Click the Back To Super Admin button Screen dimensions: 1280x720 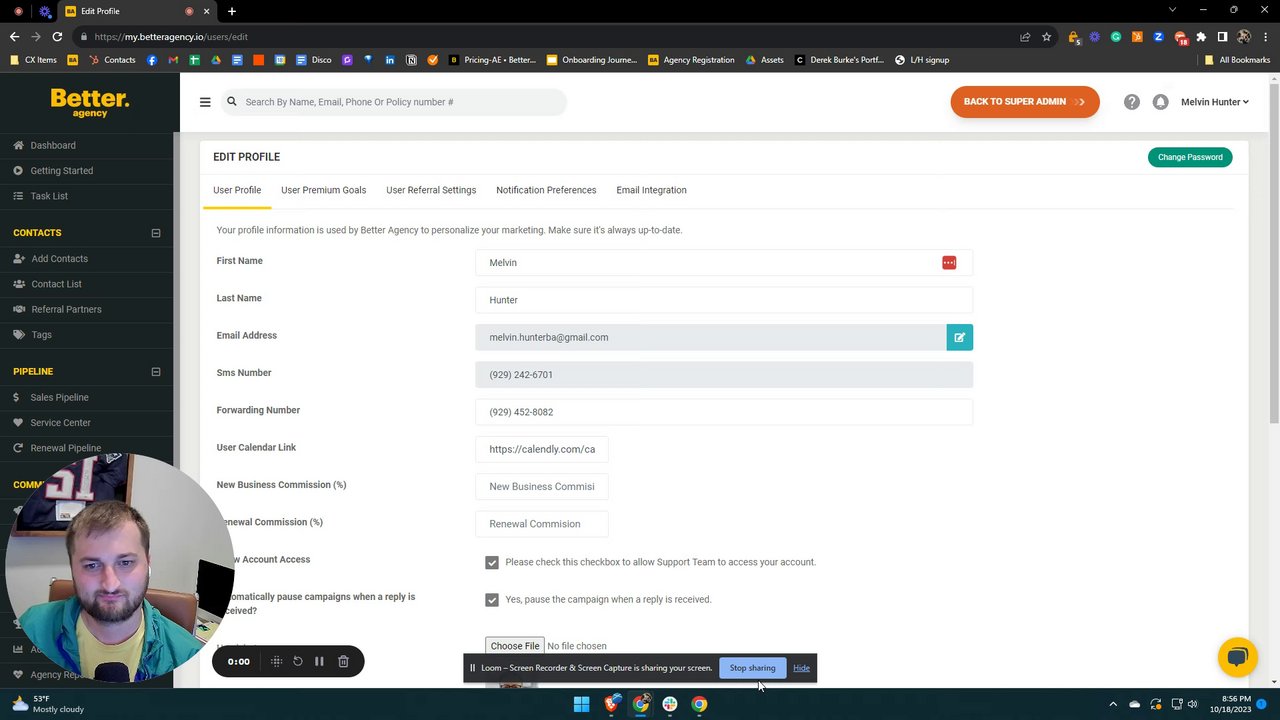pyautogui.click(x=1025, y=102)
